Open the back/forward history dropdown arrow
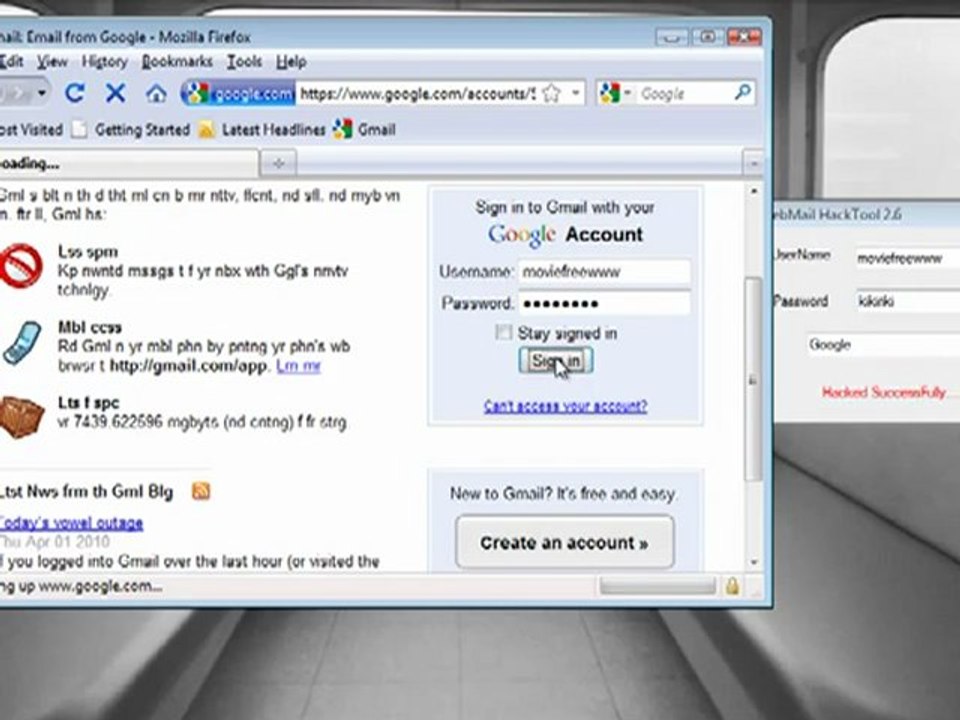 click(42, 93)
